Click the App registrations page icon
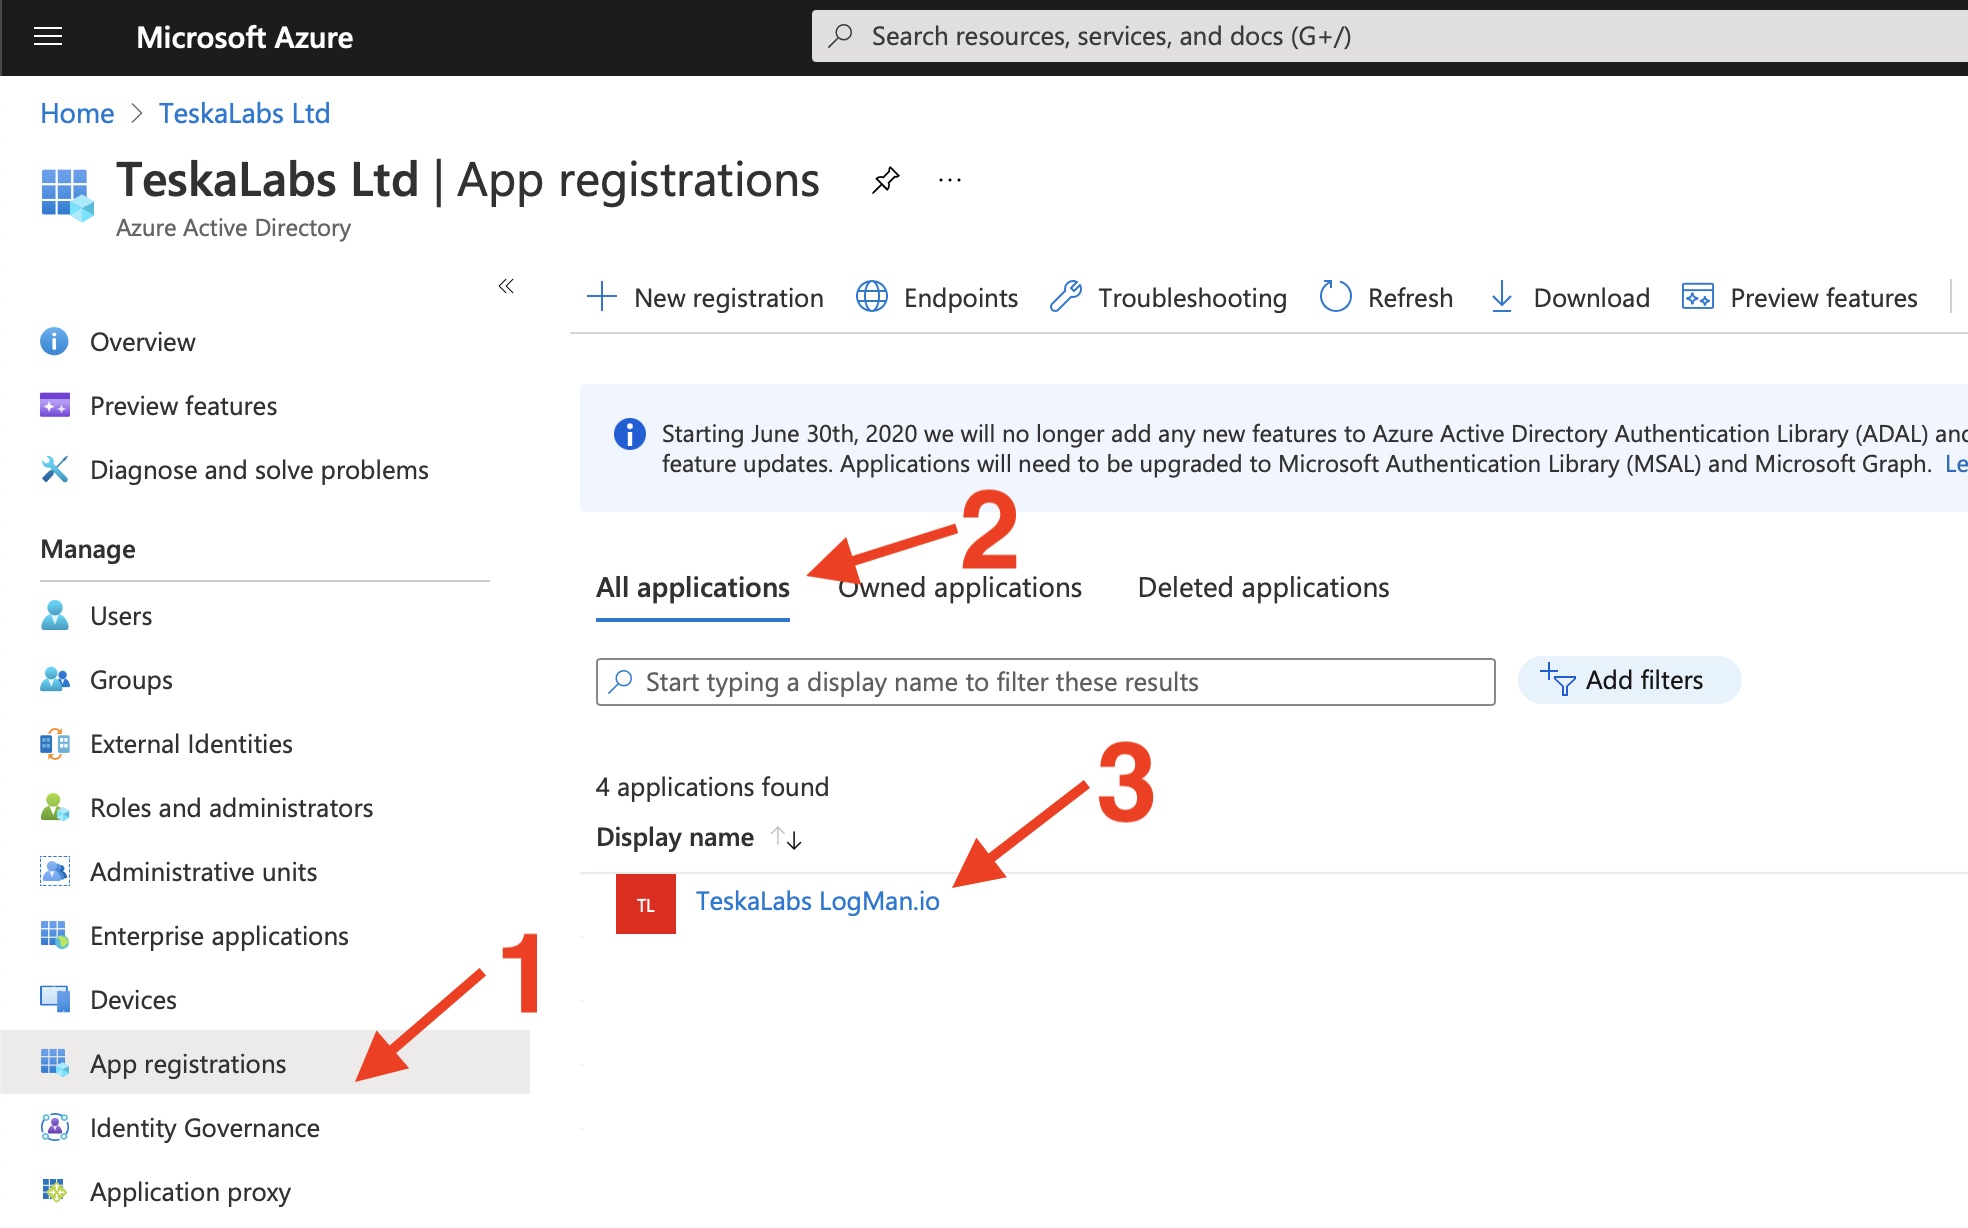 click(67, 193)
